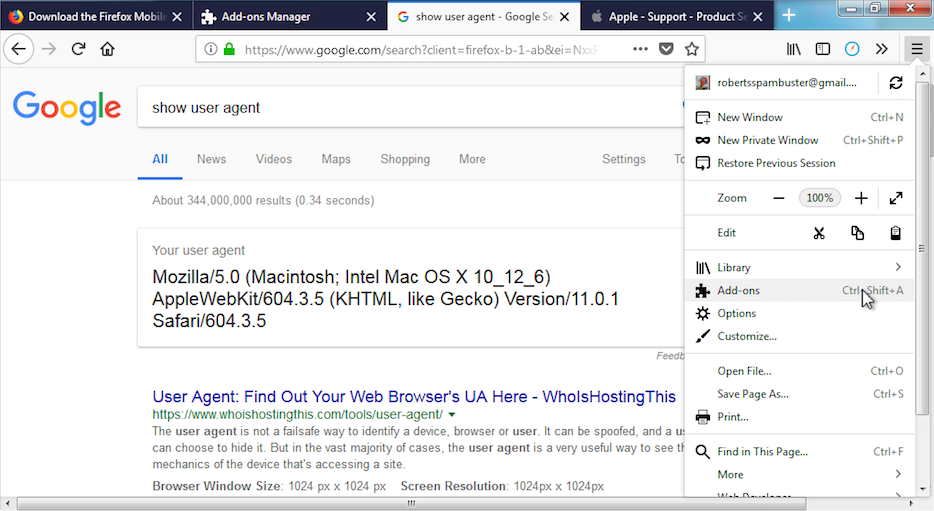Screen dimensions: 934x511
Task: Expand the toolbar overflow chevrons
Action: point(882,49)
